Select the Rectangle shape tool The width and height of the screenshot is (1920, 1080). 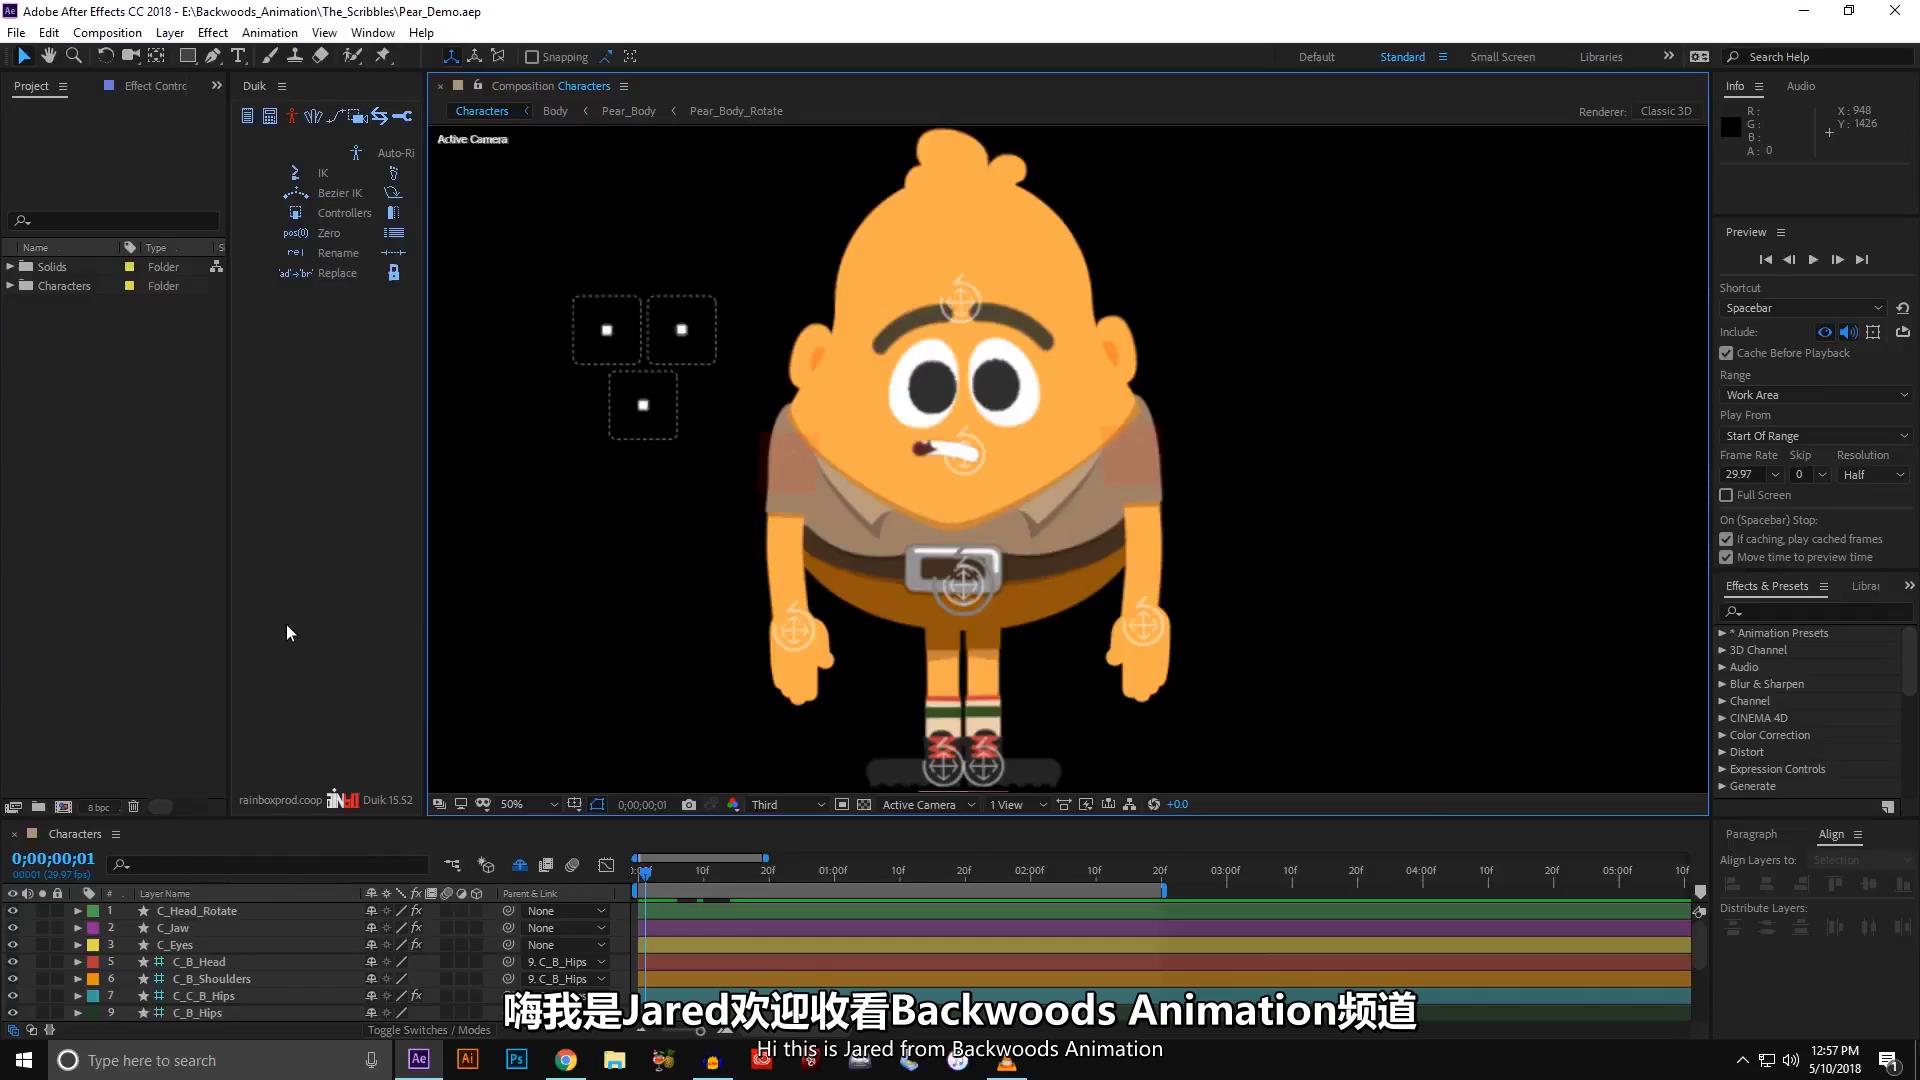[x=187, y=56]
